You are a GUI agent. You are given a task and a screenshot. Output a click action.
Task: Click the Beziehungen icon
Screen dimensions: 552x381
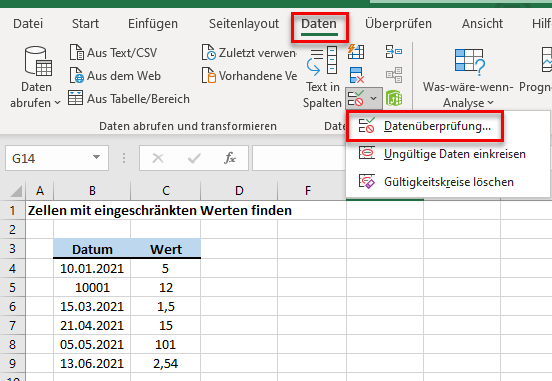click(394, 75)
